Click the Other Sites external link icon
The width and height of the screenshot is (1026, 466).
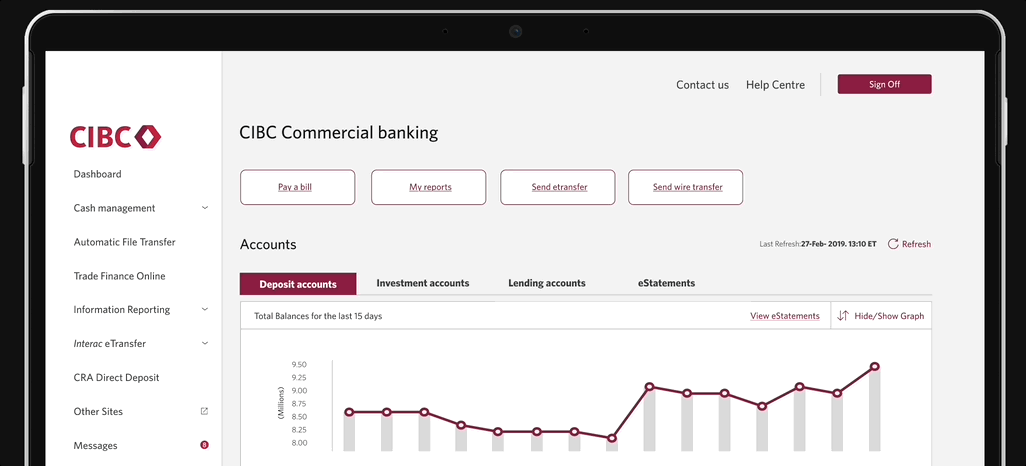(204, 412)
